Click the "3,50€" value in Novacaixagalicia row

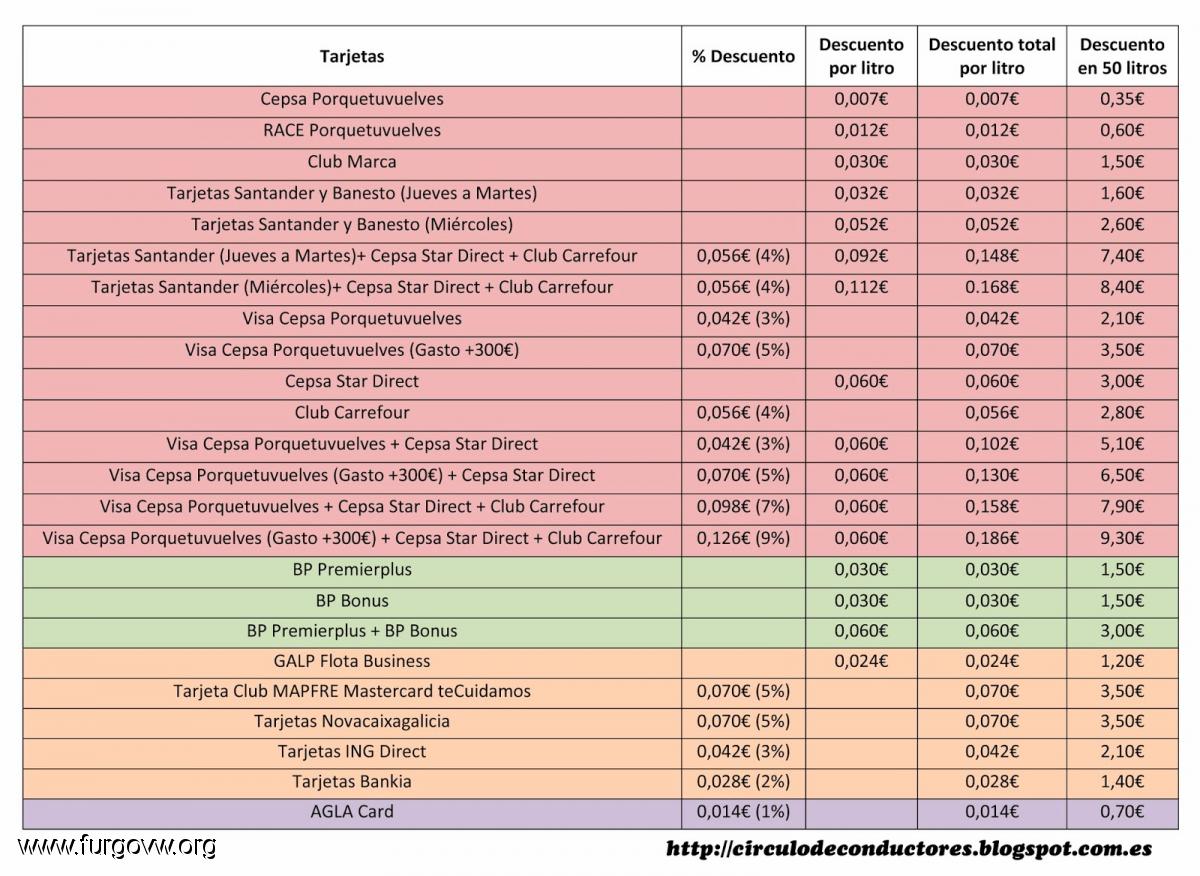(1122, 721)
